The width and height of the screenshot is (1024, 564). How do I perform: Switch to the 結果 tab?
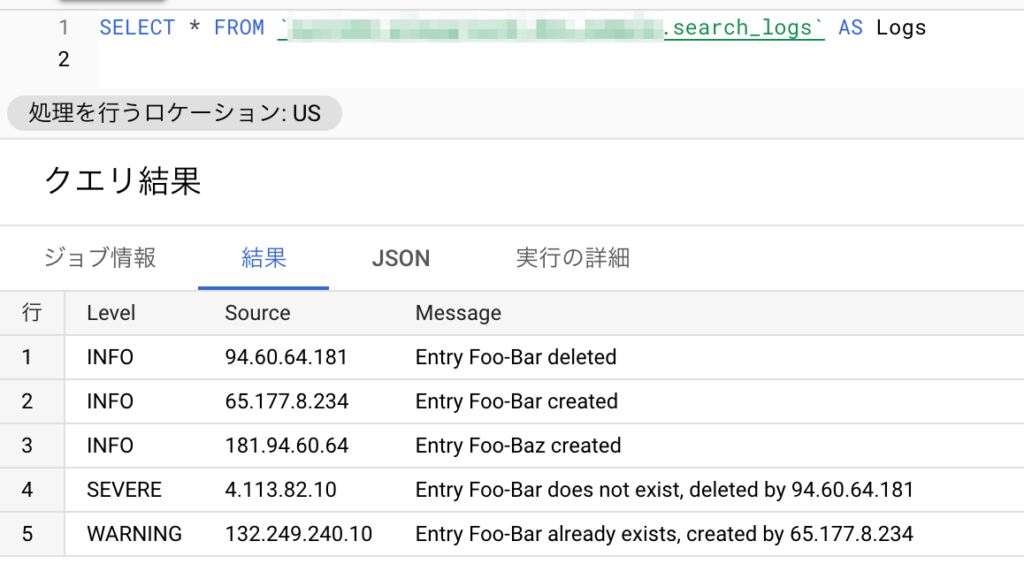click(264, 258)
